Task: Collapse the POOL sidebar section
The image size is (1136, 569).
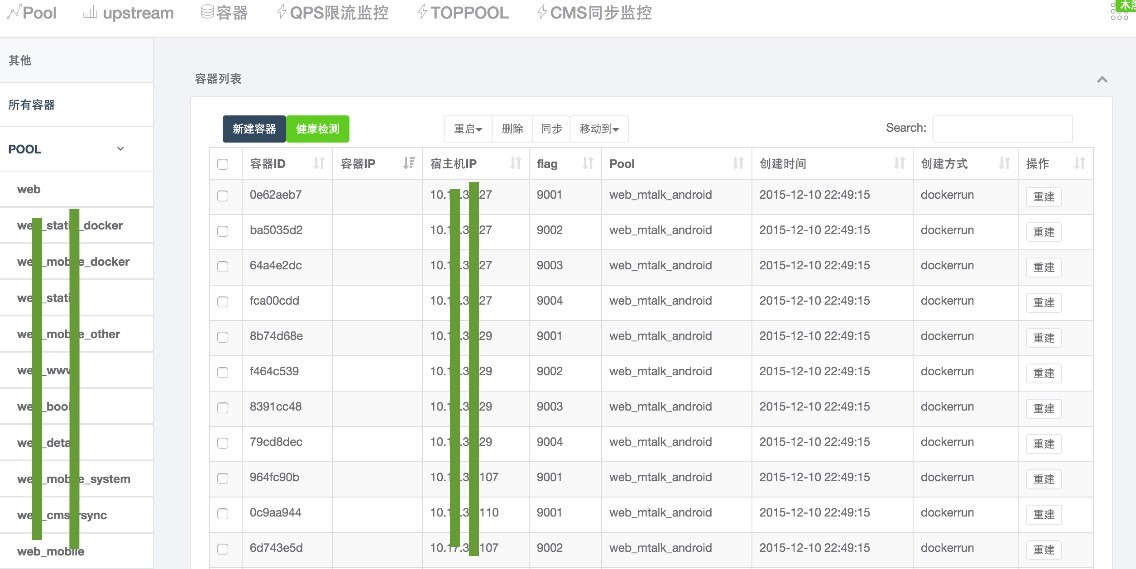Action: coord(121,149)
